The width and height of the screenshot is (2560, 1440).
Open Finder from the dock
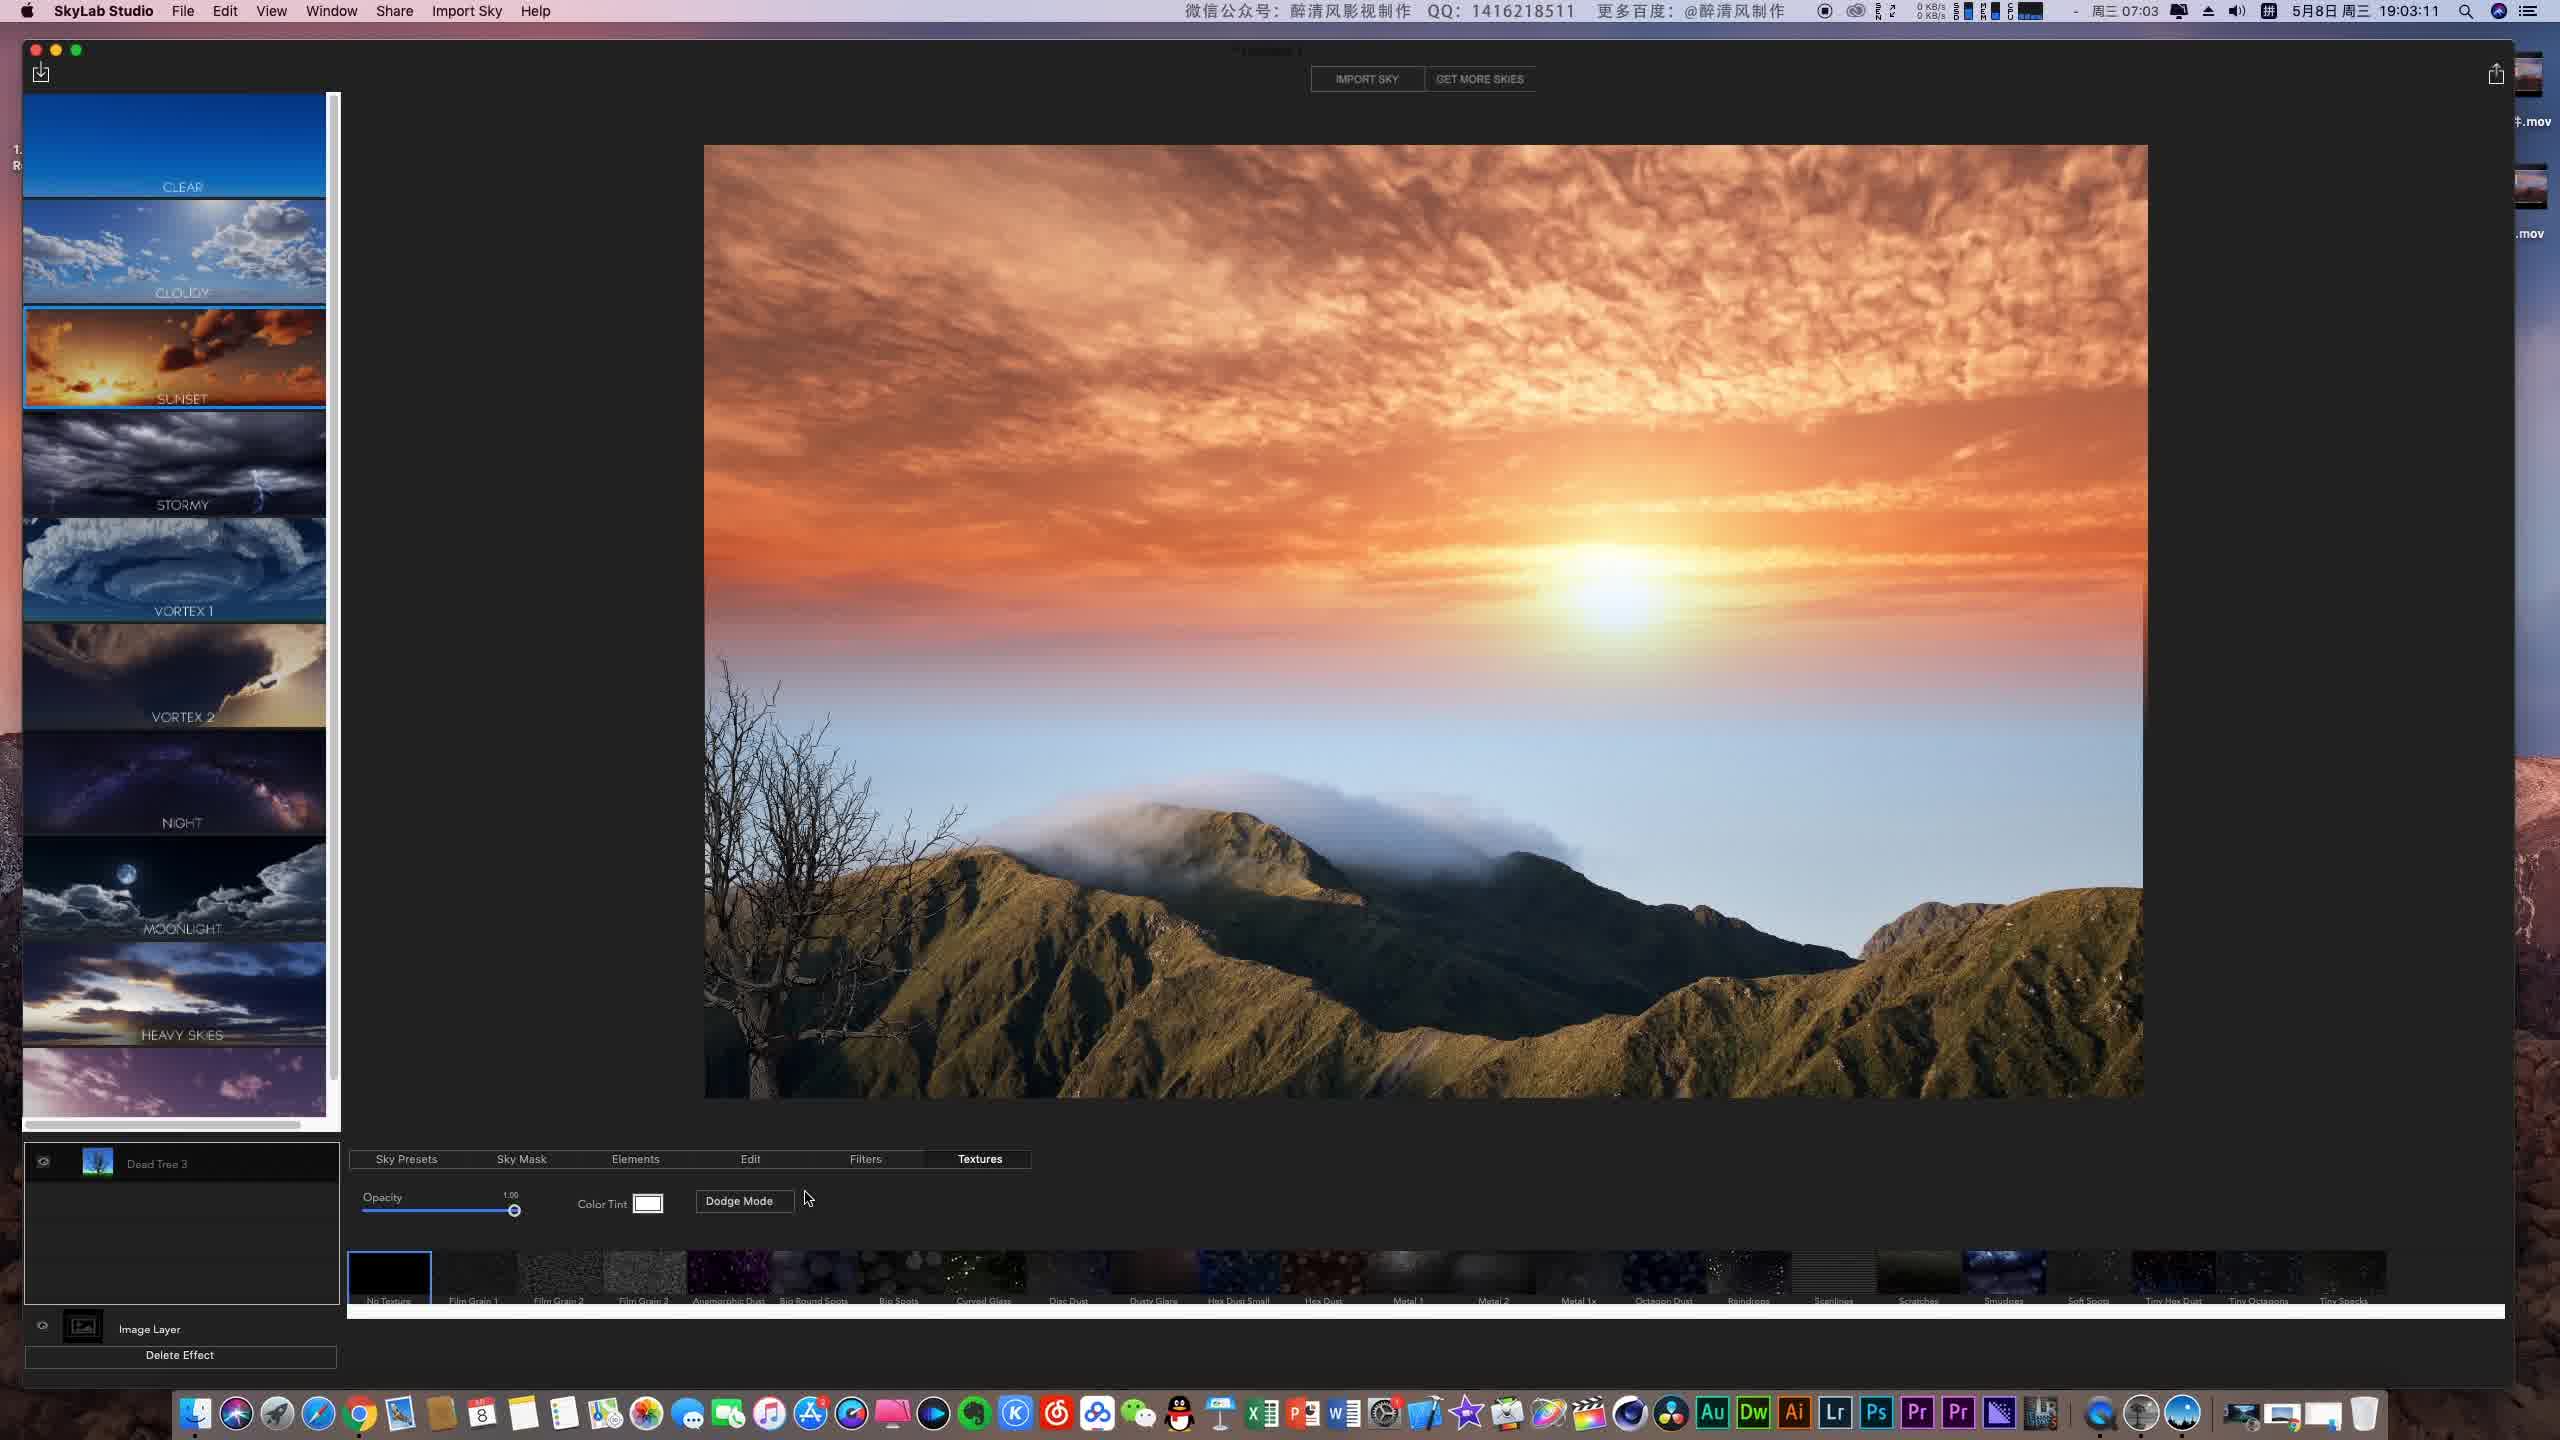tap(195, 1413)
